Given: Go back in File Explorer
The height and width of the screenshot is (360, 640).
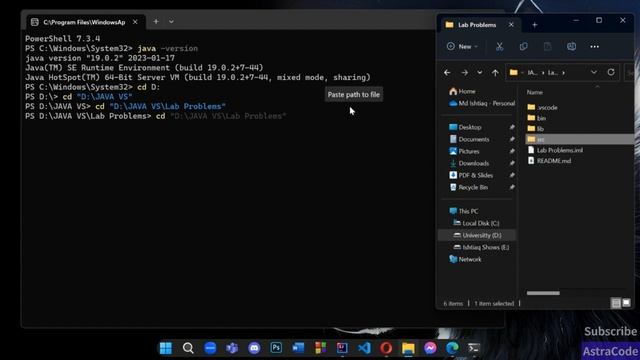Looking at the screenshot, I should pos(447,73).
